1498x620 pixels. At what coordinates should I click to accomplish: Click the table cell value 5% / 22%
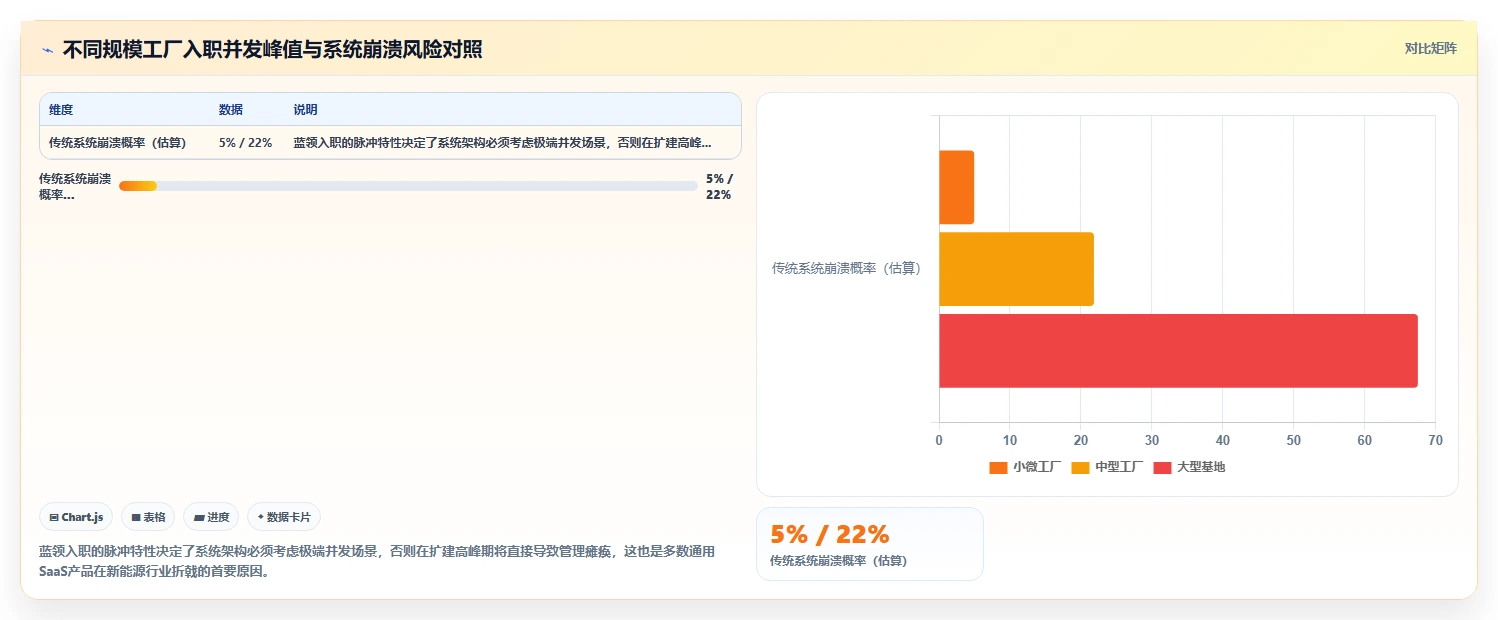click(x=246, y=143)
